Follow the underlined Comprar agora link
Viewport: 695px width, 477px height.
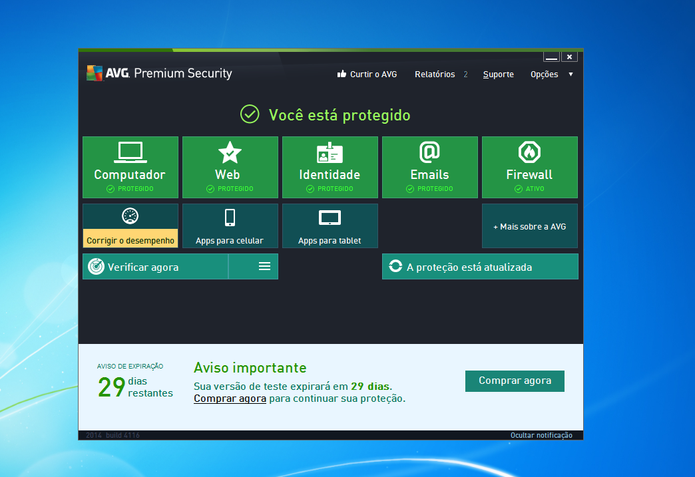tap(230, 398)
